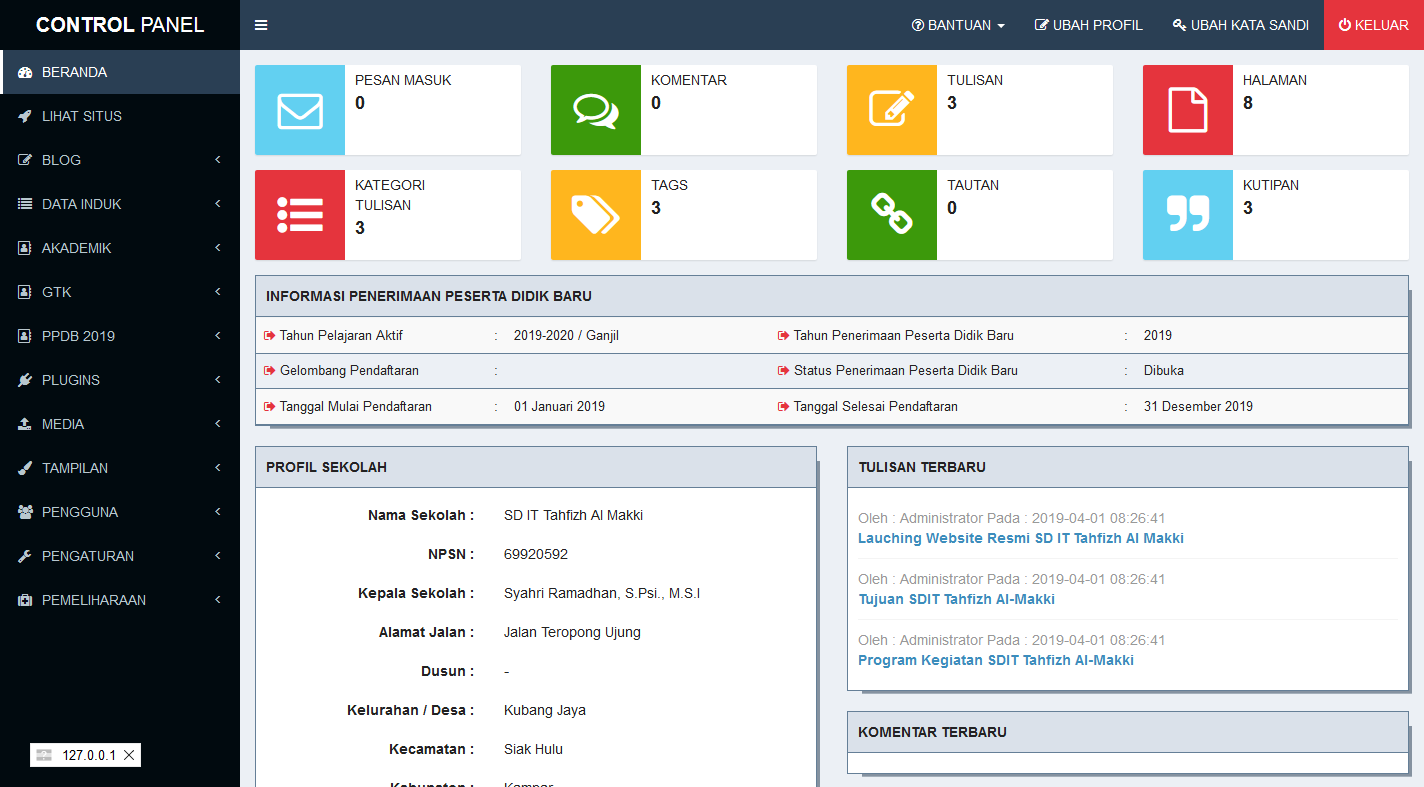Expand the Media submenu chevron
This screenshot has height=787, width=1424.
(218, 424)
